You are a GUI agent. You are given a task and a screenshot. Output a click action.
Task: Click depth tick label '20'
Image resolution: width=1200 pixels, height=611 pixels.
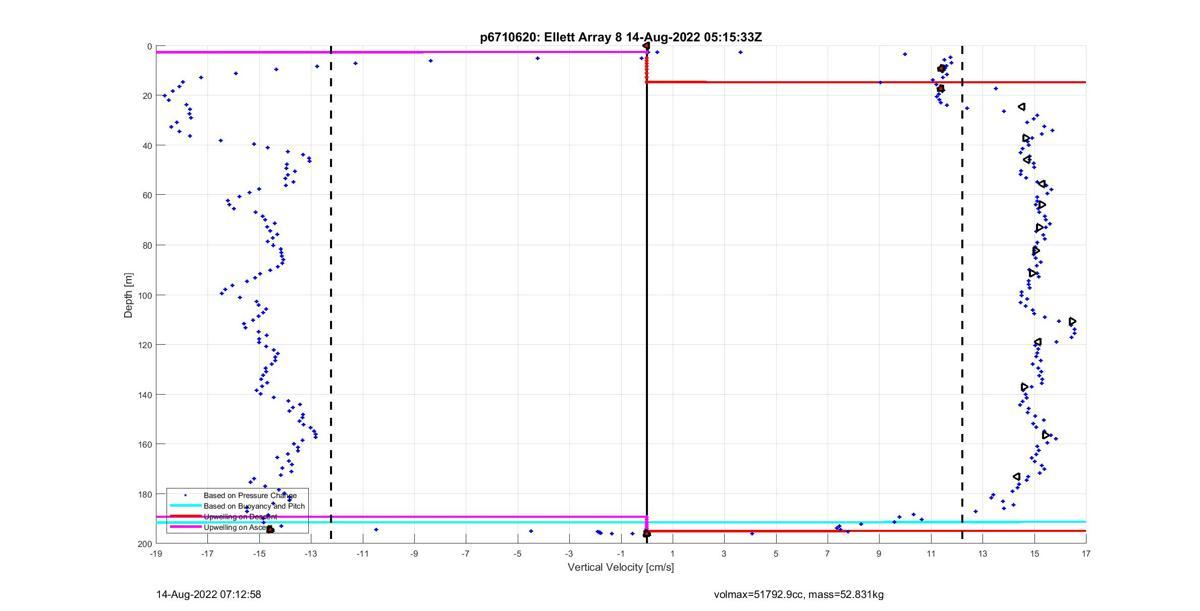coord(147,96)
